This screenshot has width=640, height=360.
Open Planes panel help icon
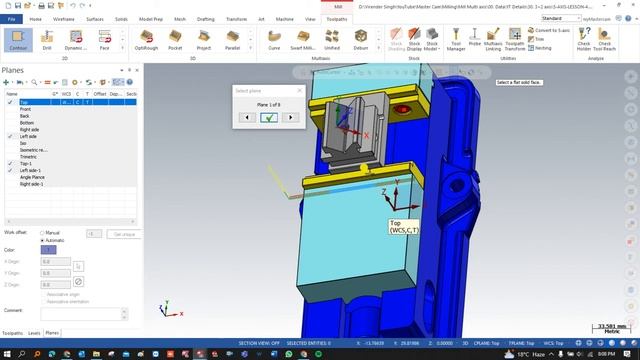pos(129,82)
